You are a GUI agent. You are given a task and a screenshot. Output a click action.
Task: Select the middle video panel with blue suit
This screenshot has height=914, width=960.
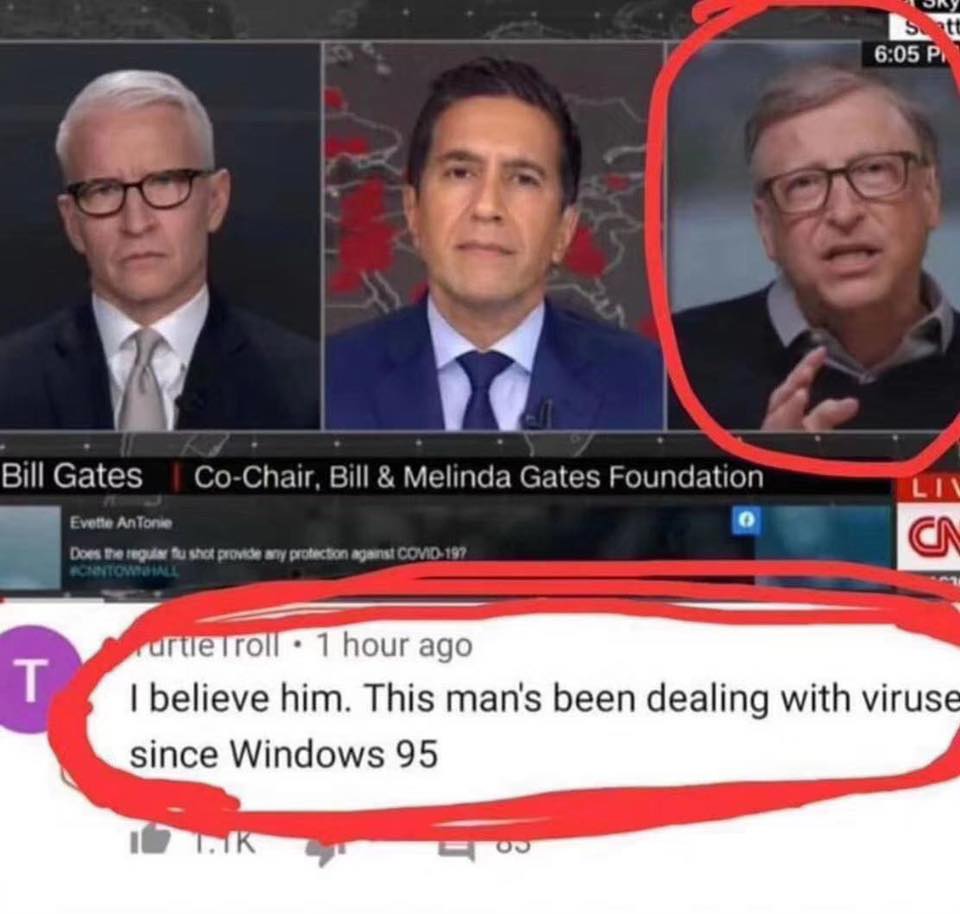point(494,236)
